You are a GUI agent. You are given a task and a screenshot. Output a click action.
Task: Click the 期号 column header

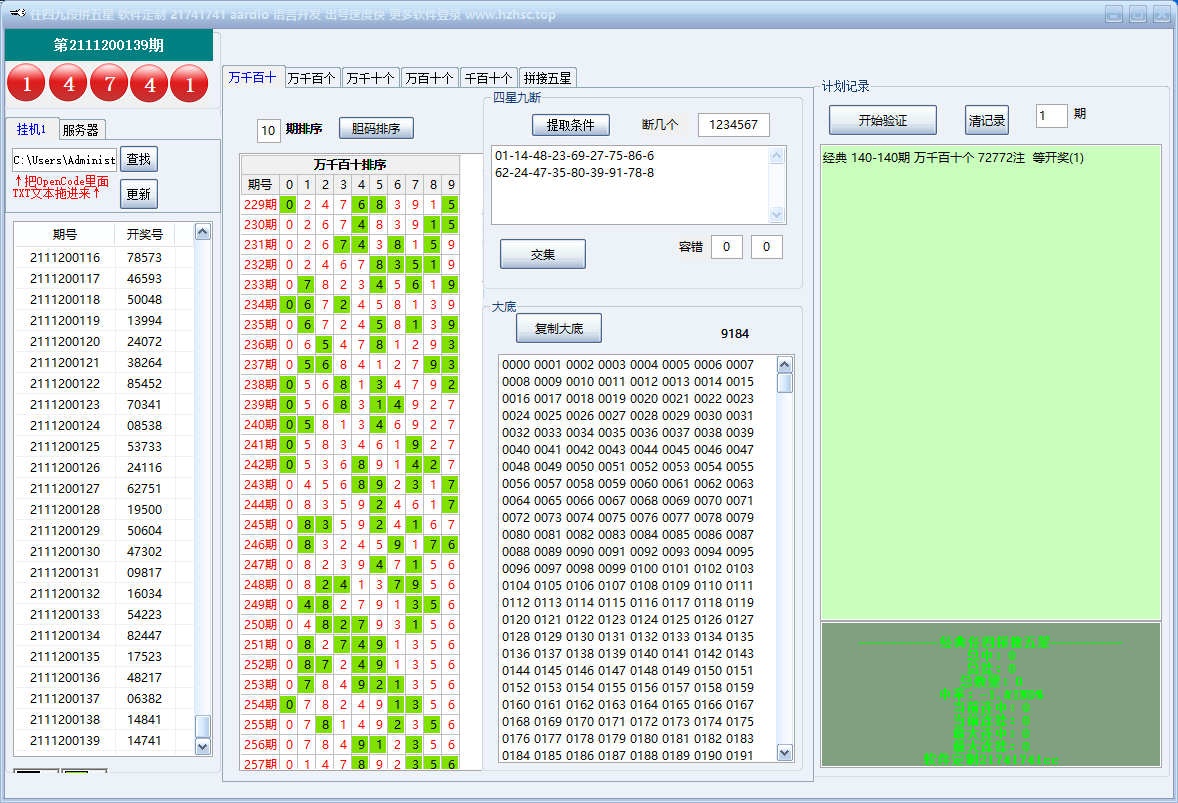point(65,234)
